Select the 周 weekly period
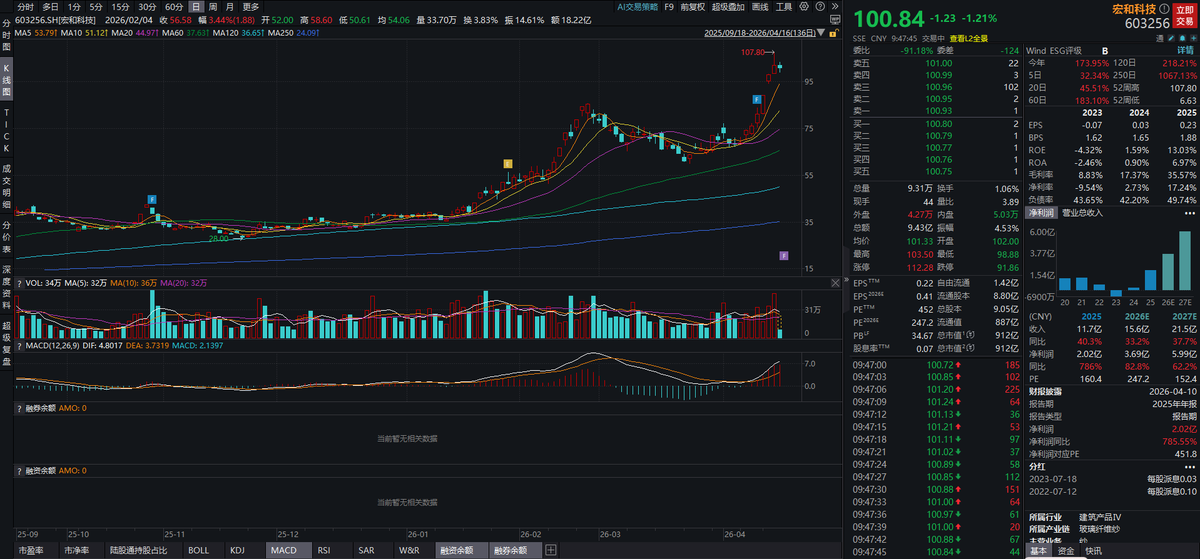This screenshot has width=1200, height=559. tap(213, 6)
